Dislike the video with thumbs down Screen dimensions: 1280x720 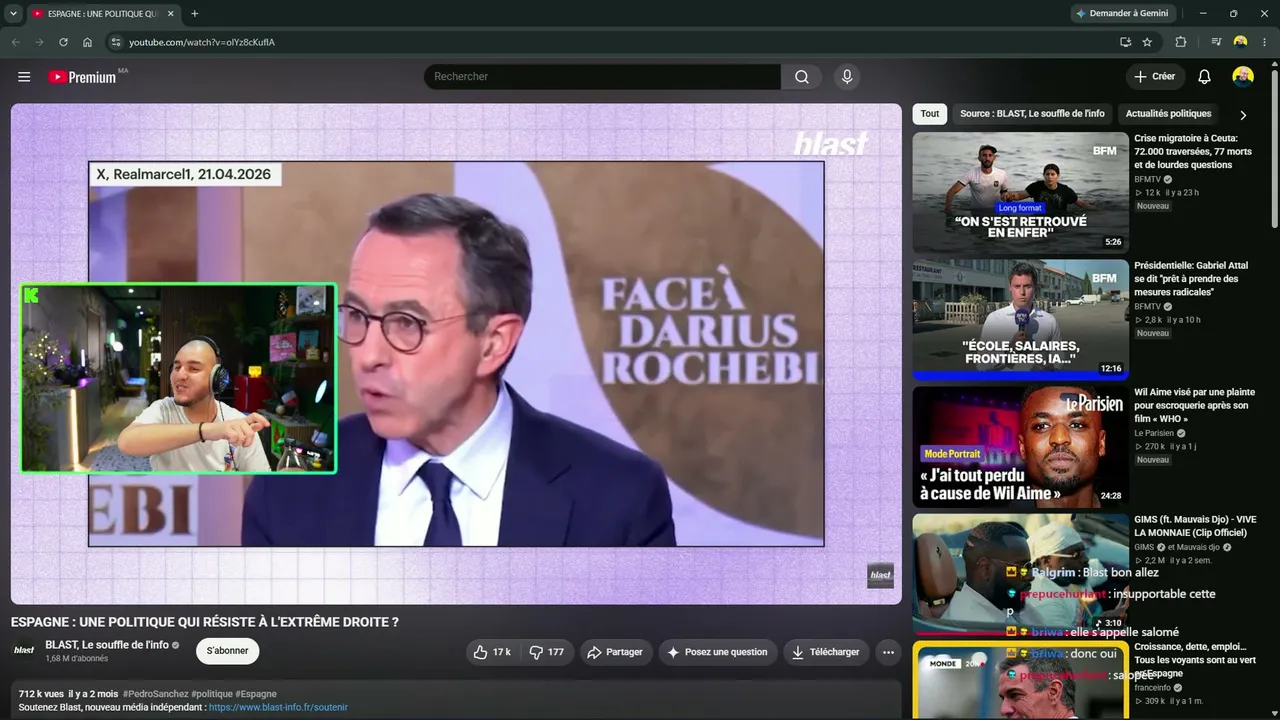coord(546,652)
